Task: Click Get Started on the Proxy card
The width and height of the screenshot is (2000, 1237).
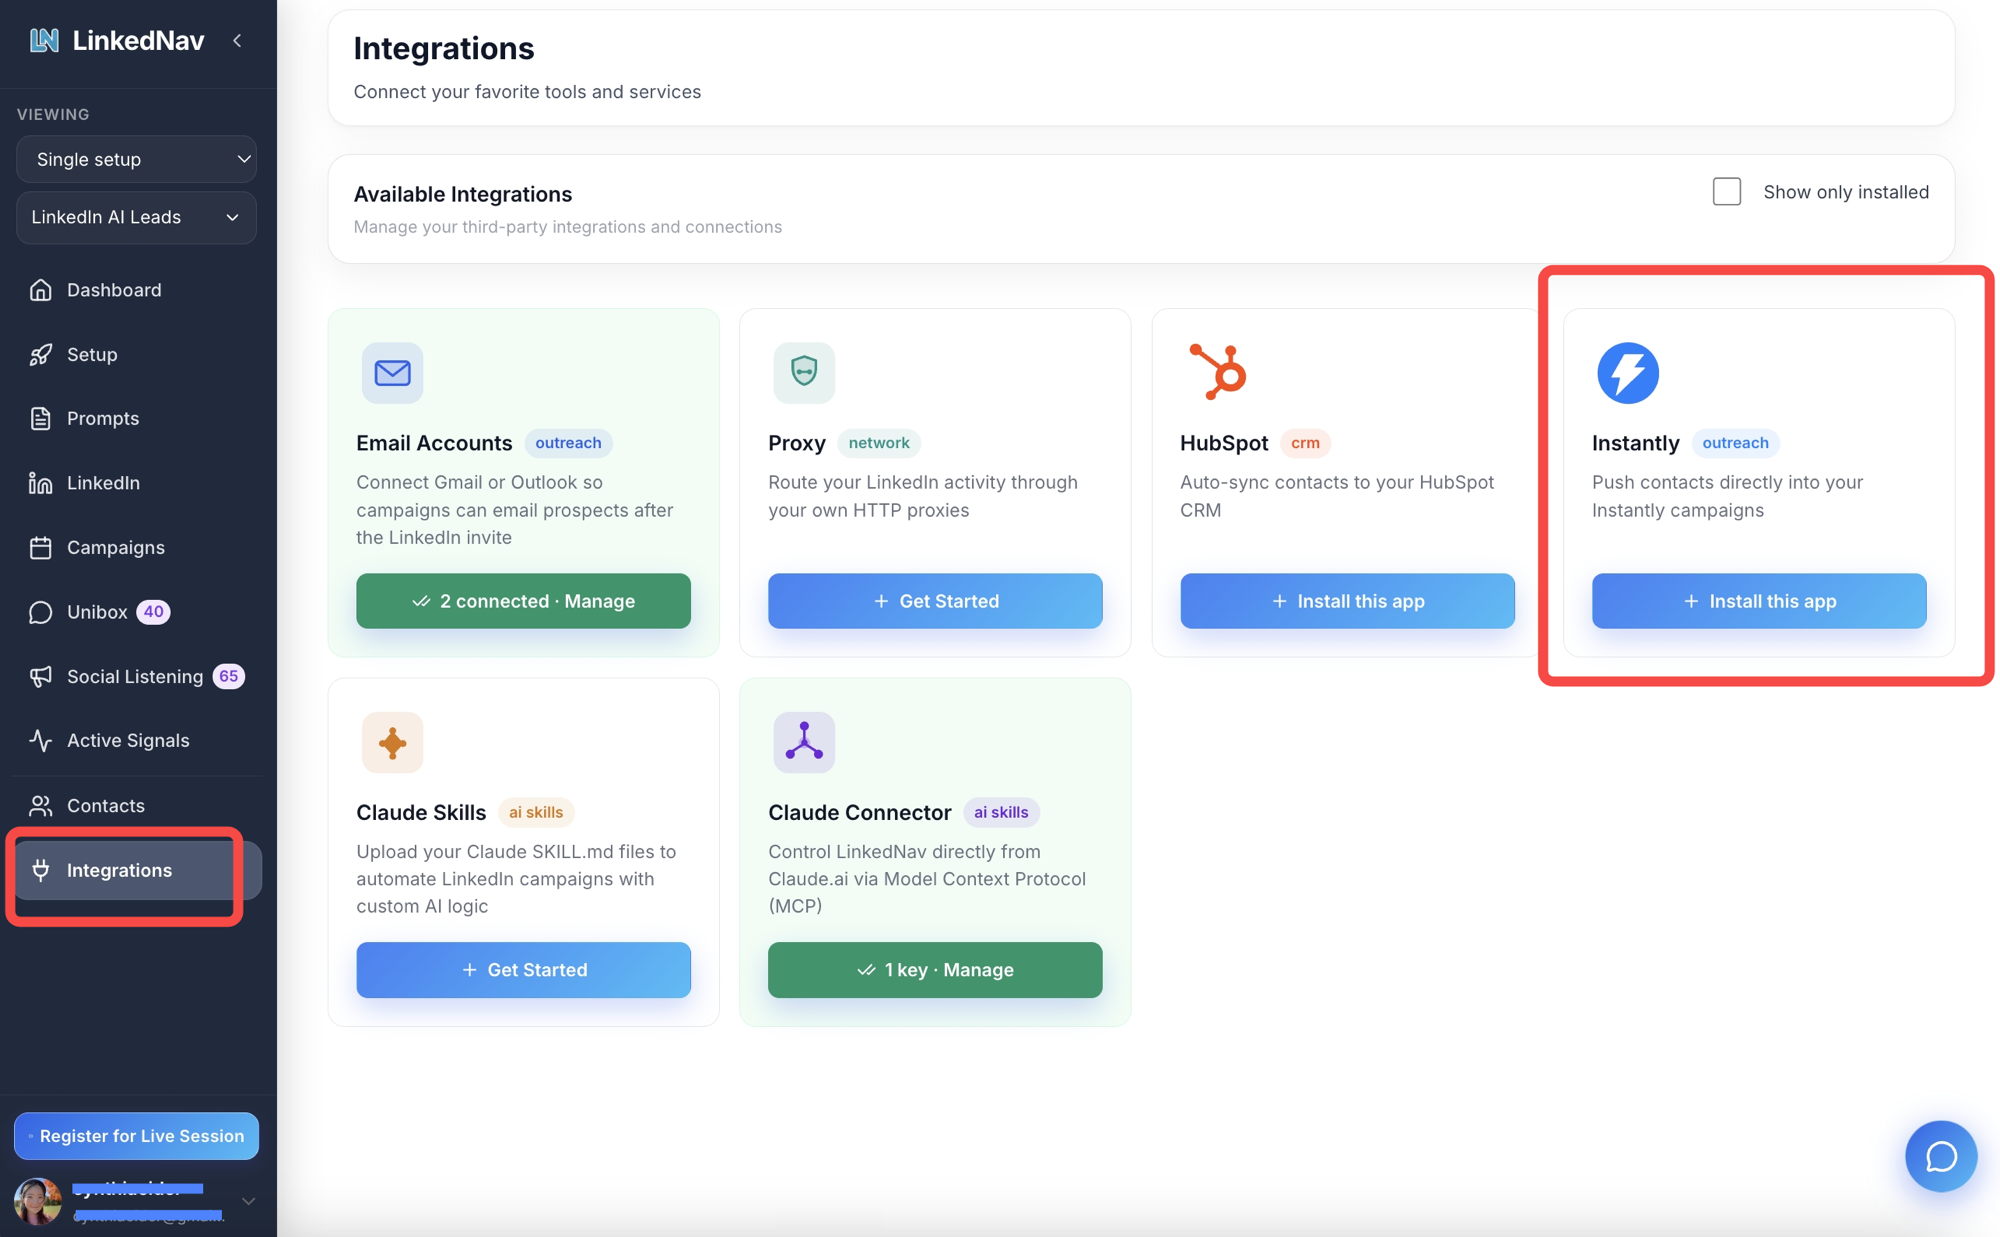Action: [x=935, y=601]
